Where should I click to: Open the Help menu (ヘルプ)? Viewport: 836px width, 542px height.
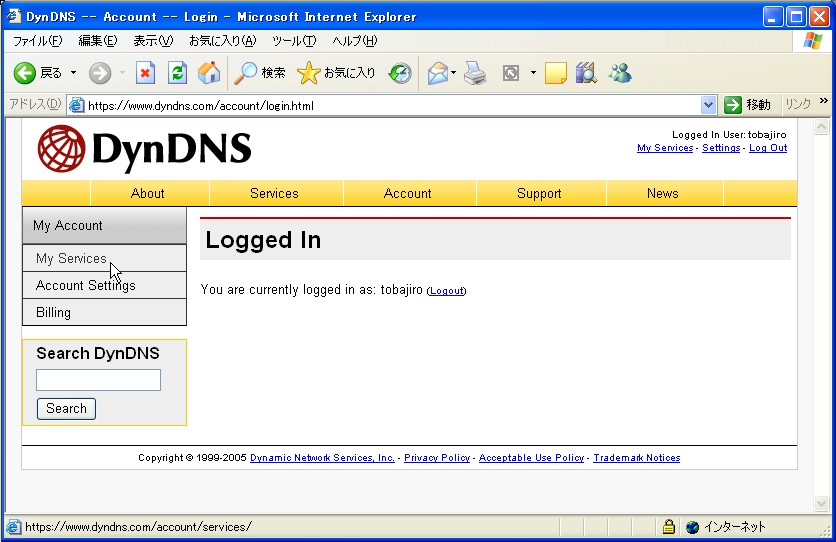[x=355, y=41]
